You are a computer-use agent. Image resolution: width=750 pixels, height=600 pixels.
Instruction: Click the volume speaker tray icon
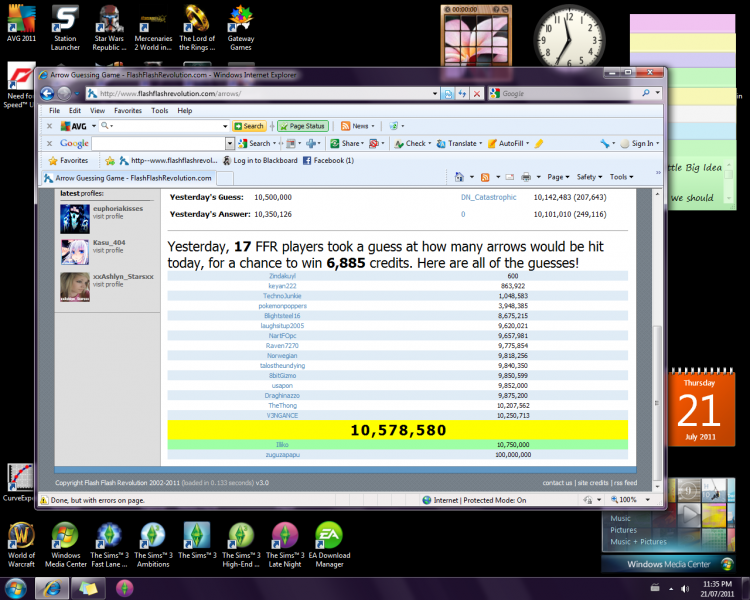pyautogui.click(x=684, y=588)
